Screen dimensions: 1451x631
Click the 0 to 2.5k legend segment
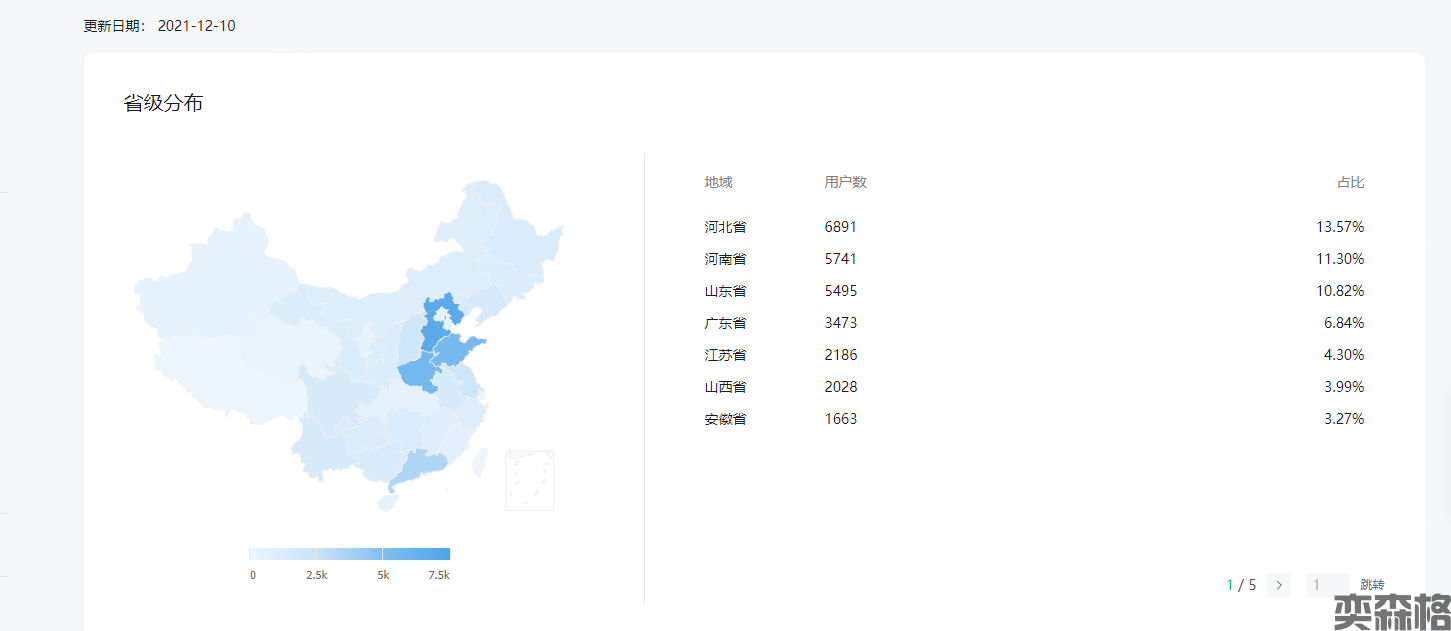283,554
